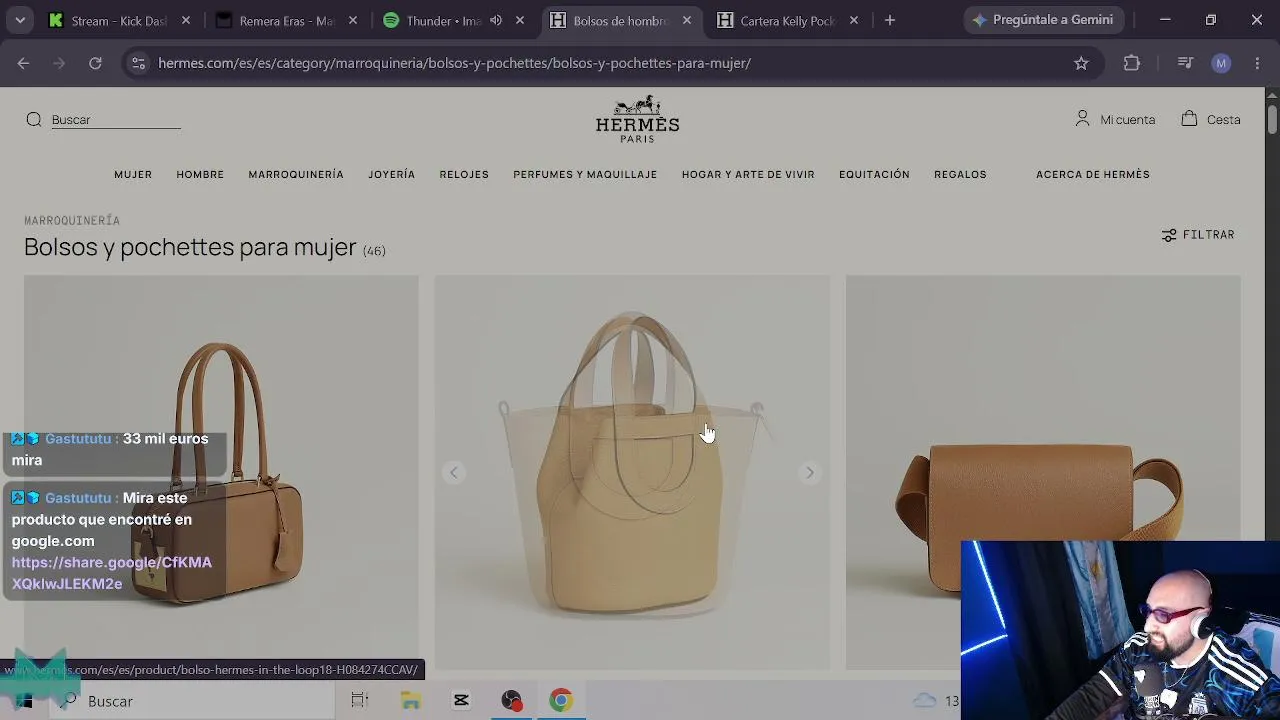Screen dimensions: 1280x720
Task: Open Mi cuenta account page
Action: [x=1115, y=119]
